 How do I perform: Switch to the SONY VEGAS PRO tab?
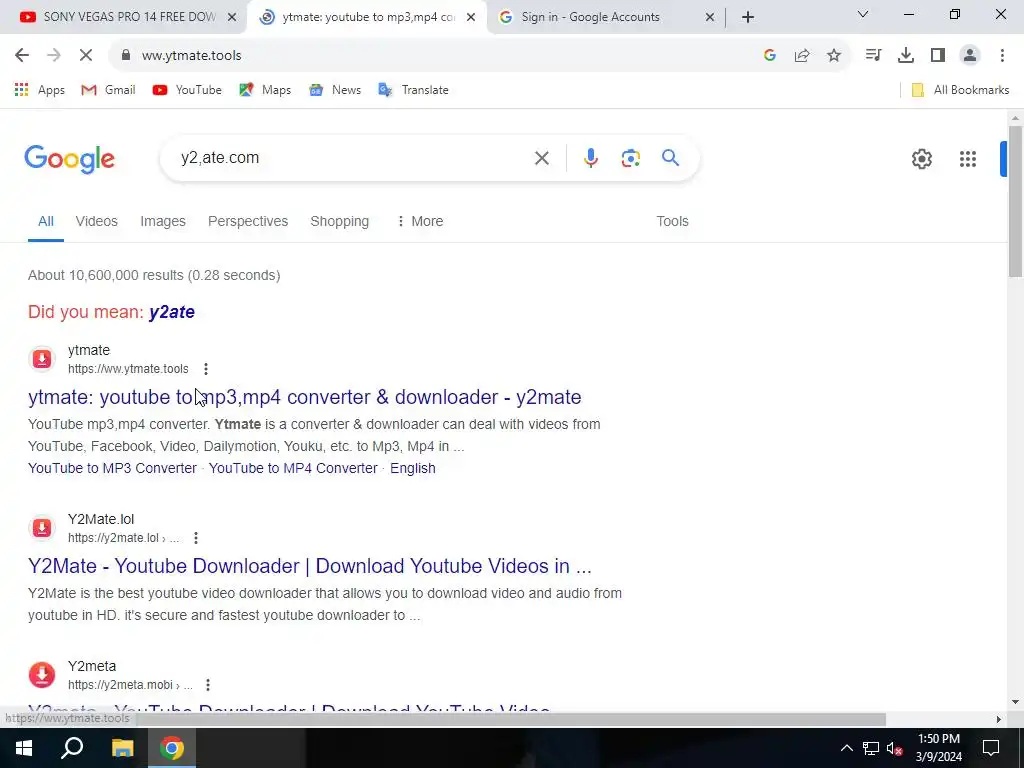pyautogui.click(x=121, y=17)
